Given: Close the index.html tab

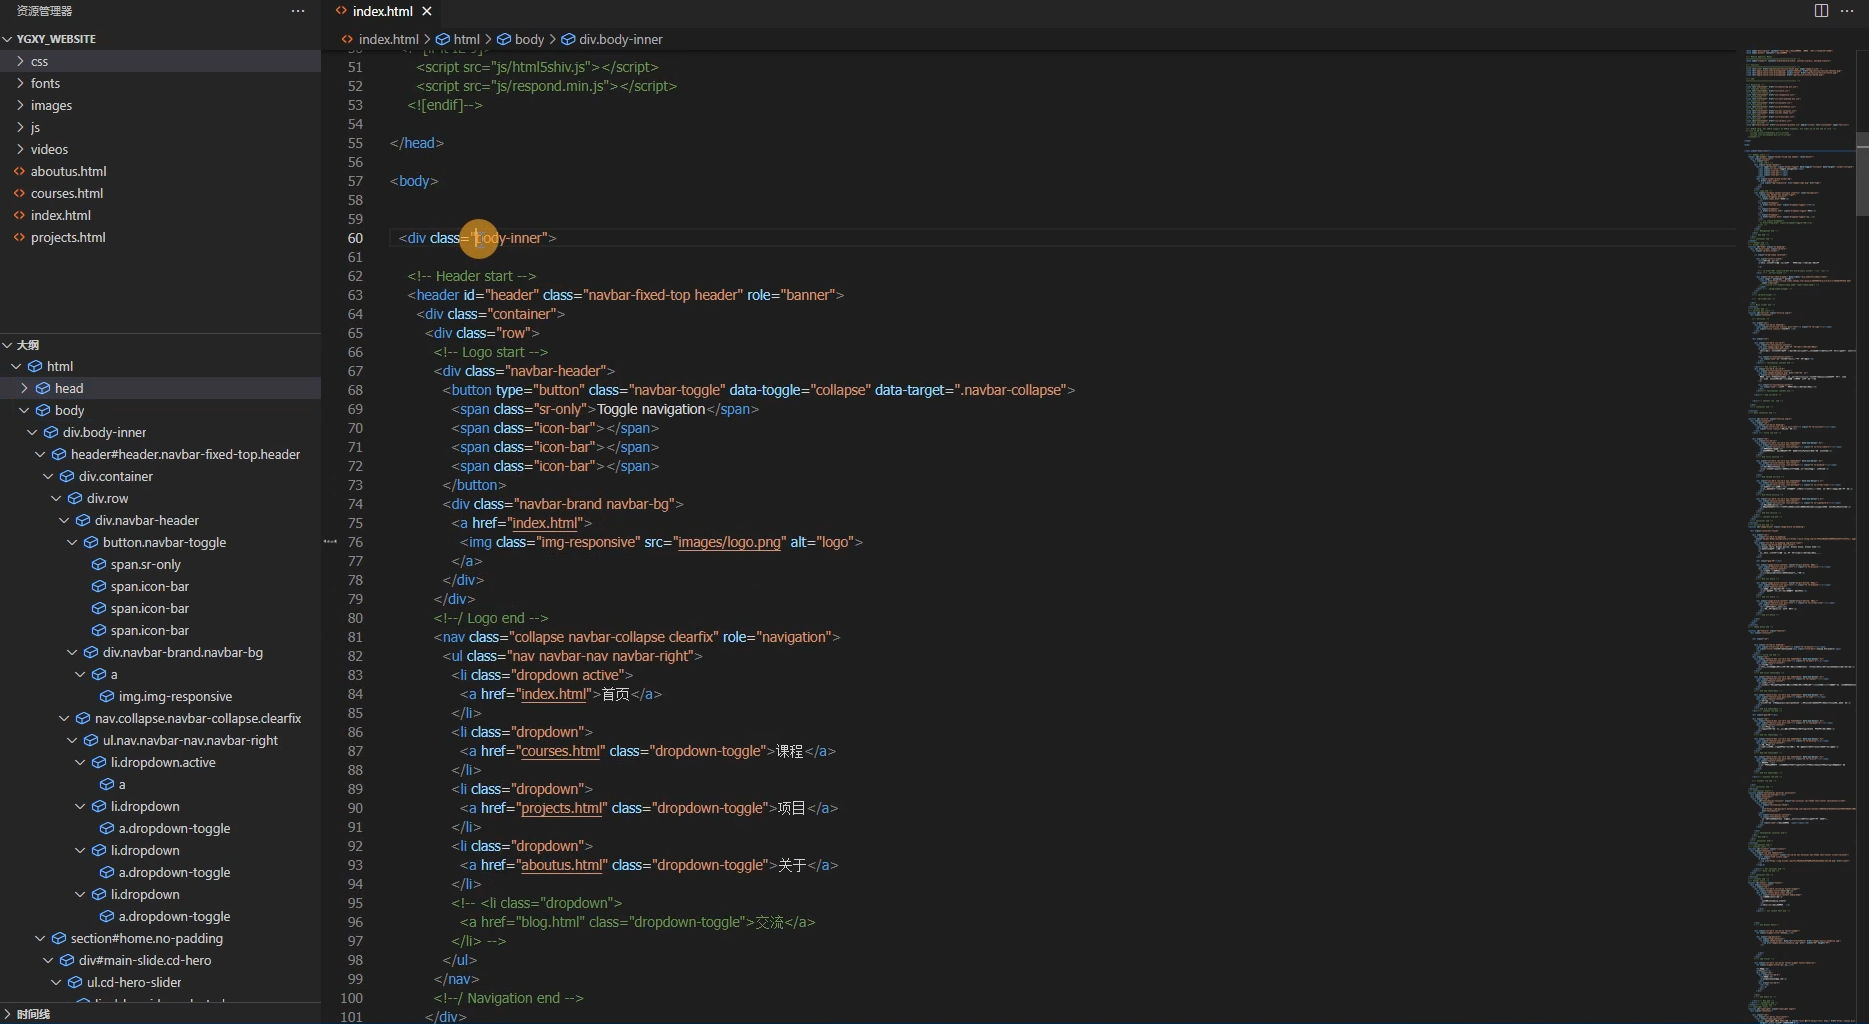Looking at the screenshot, I should (427, 11).
